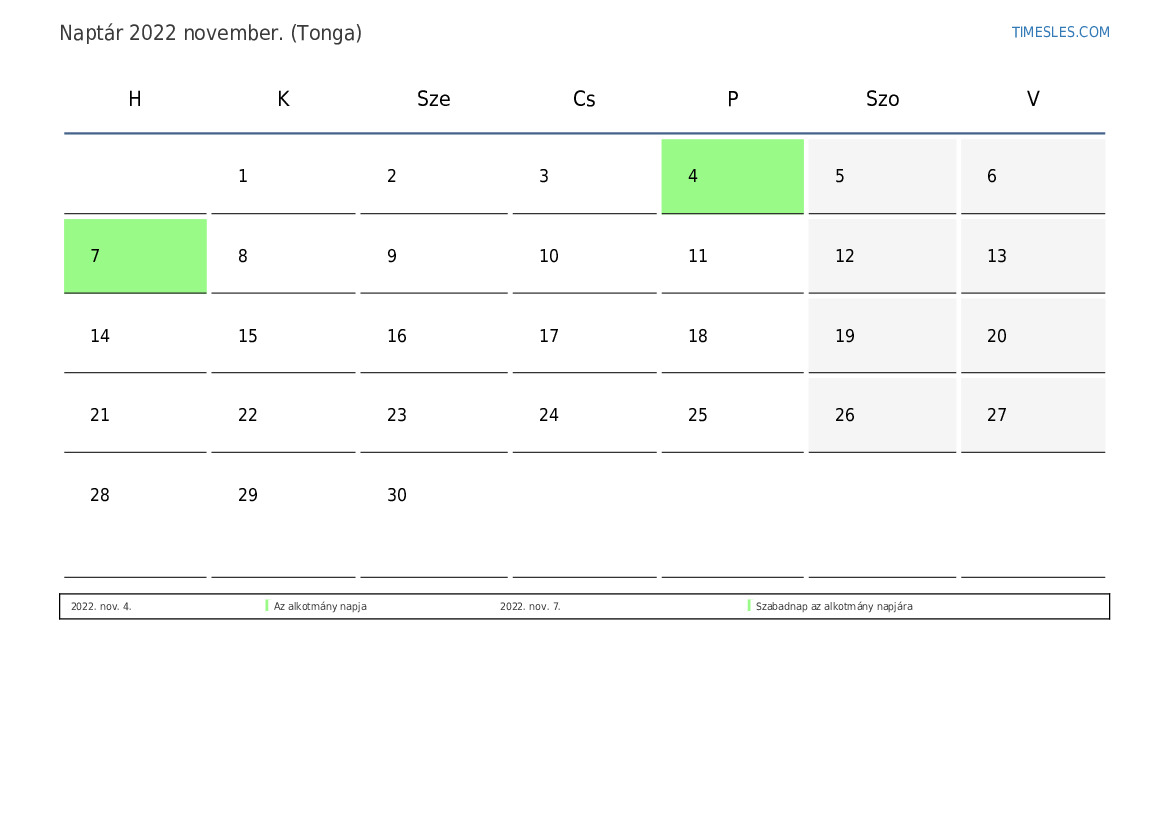Click the 'Cs' weekday column header
Image resolution: width=1169 pixels, height=827 pixels.
tap(584, 99)
